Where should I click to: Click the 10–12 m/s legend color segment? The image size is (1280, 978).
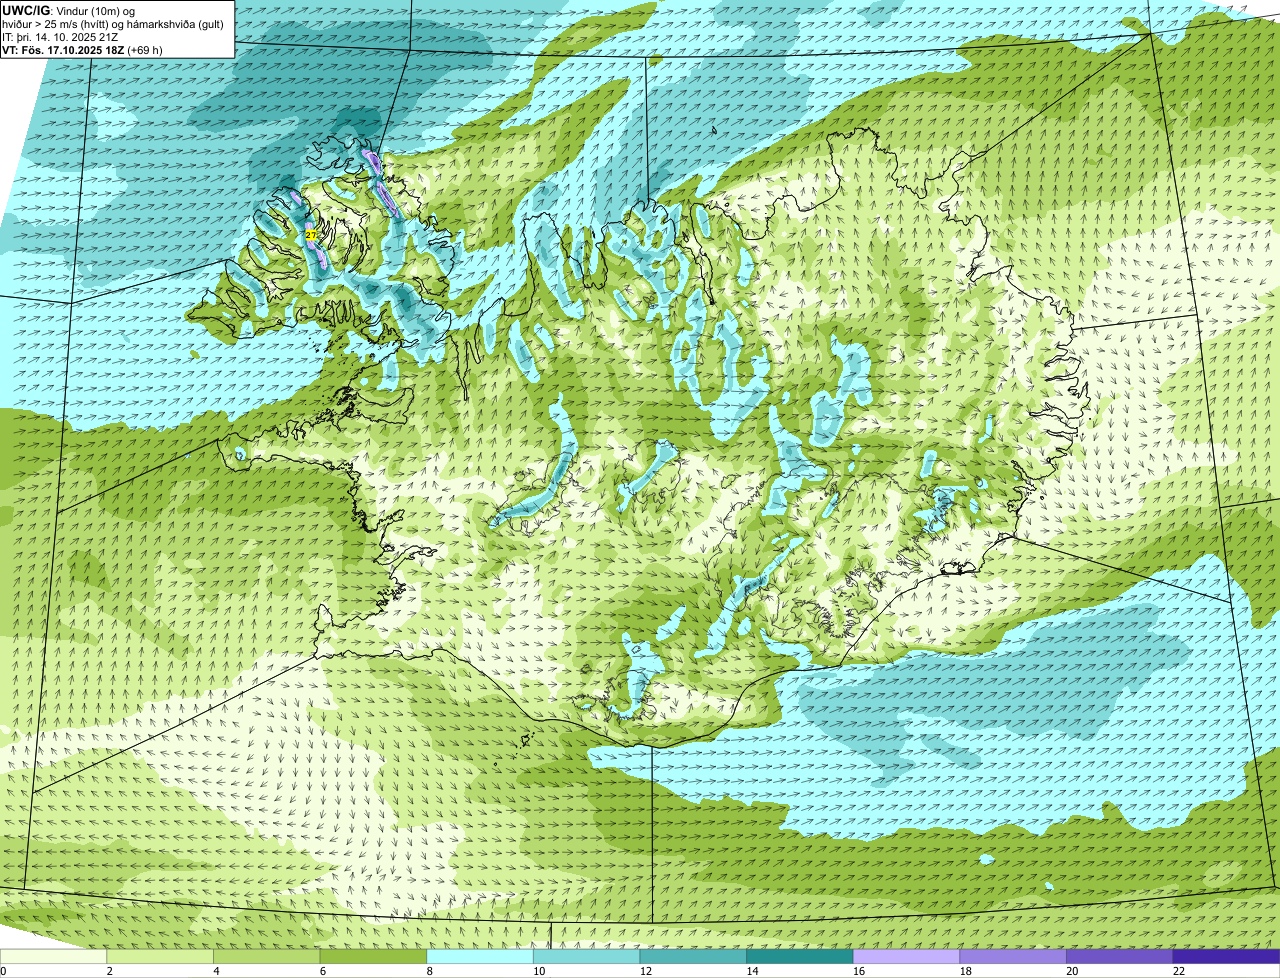(586, 956)
